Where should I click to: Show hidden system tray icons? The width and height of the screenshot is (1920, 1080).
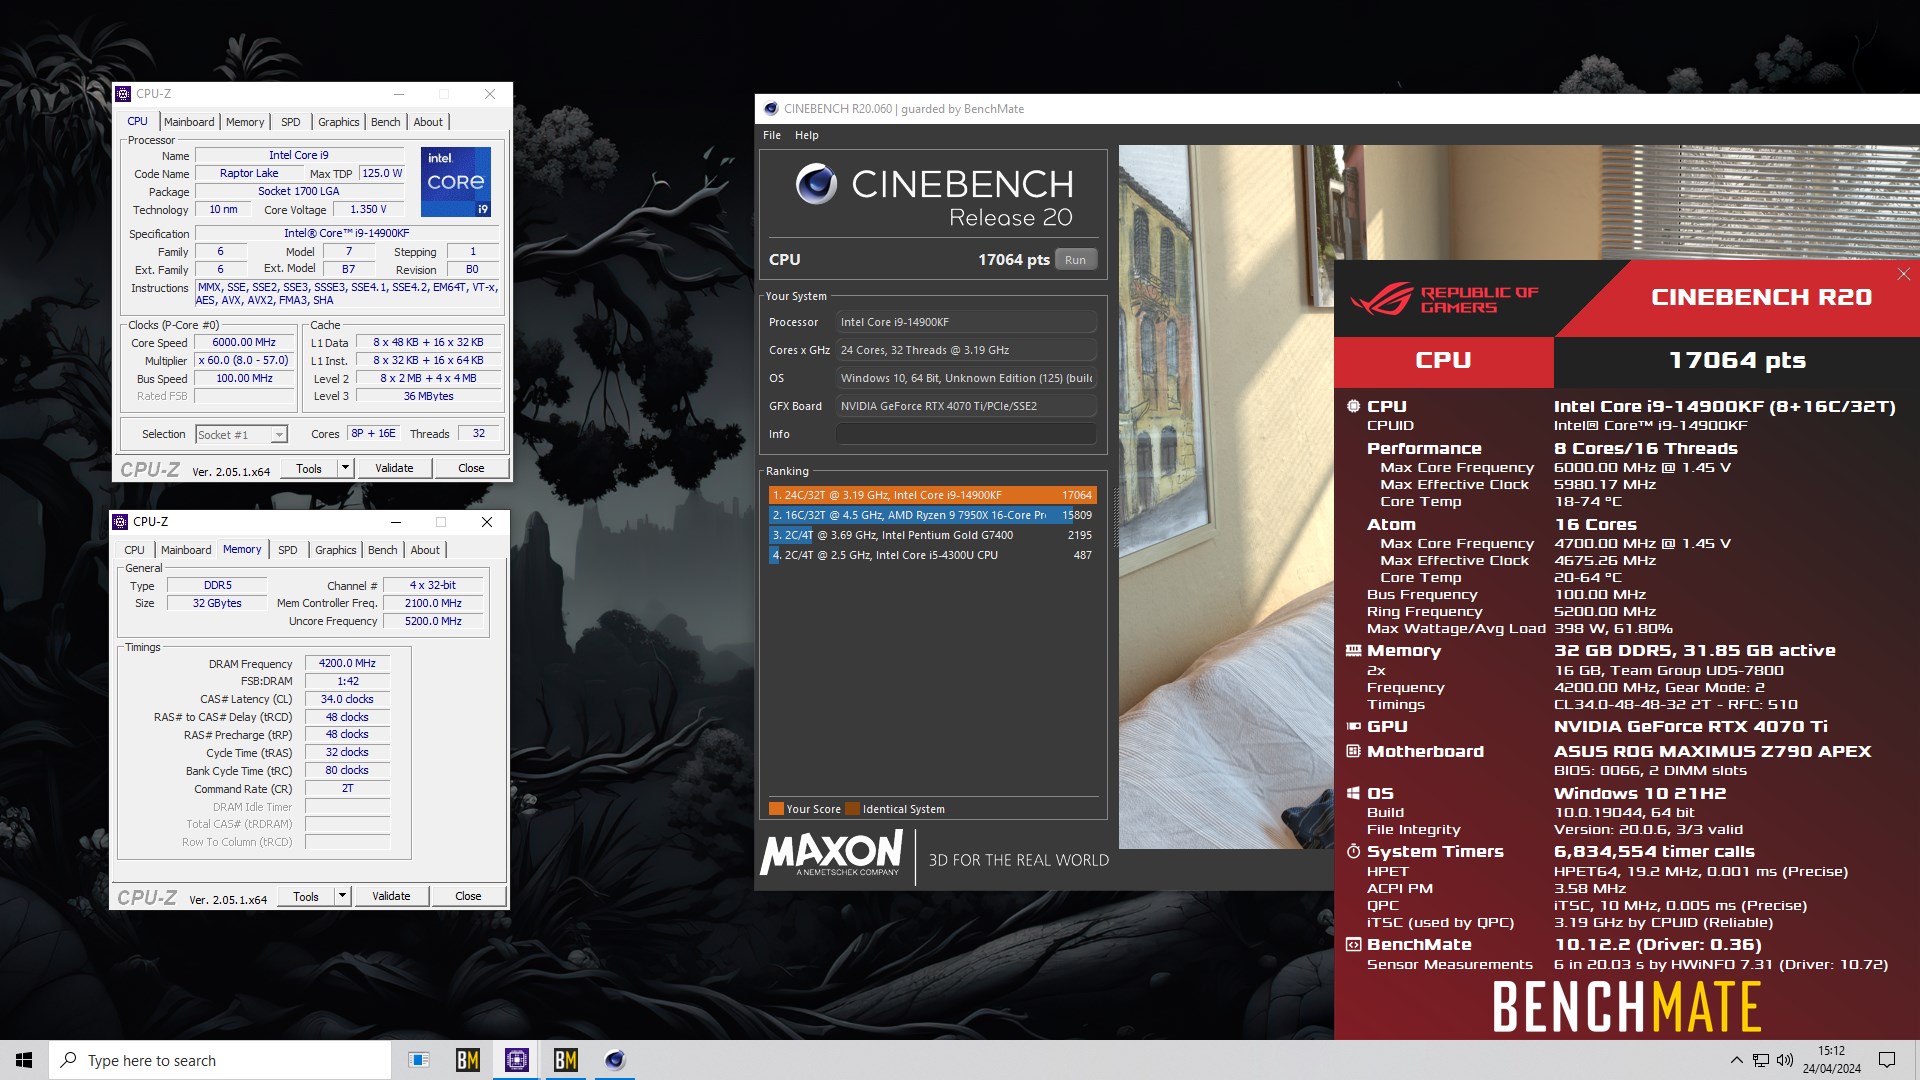click(x=1736, y=1060)
